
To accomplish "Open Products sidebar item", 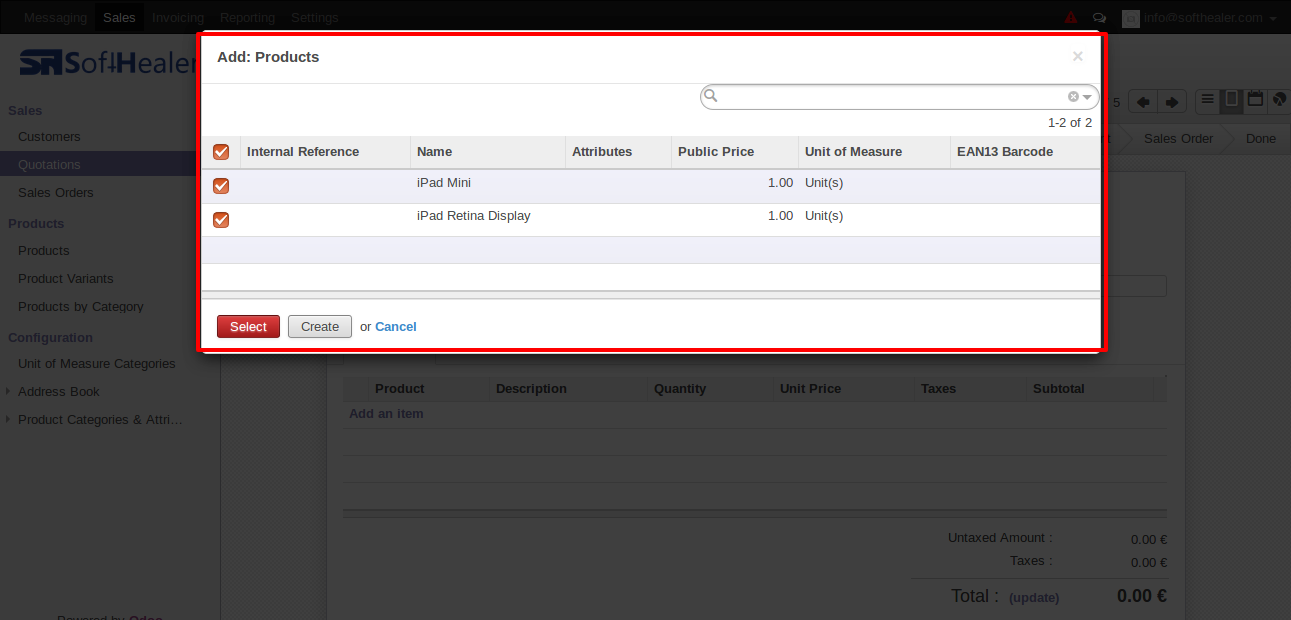I will tap(44, 251).
